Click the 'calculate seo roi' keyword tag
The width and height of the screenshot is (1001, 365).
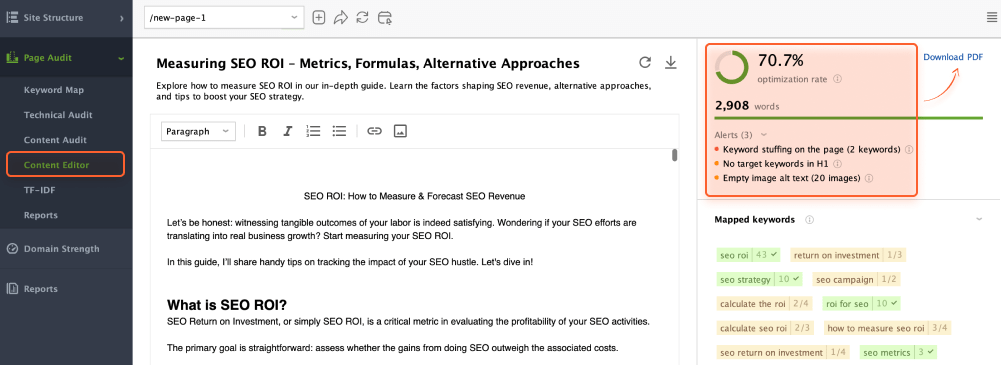[765, 328]
